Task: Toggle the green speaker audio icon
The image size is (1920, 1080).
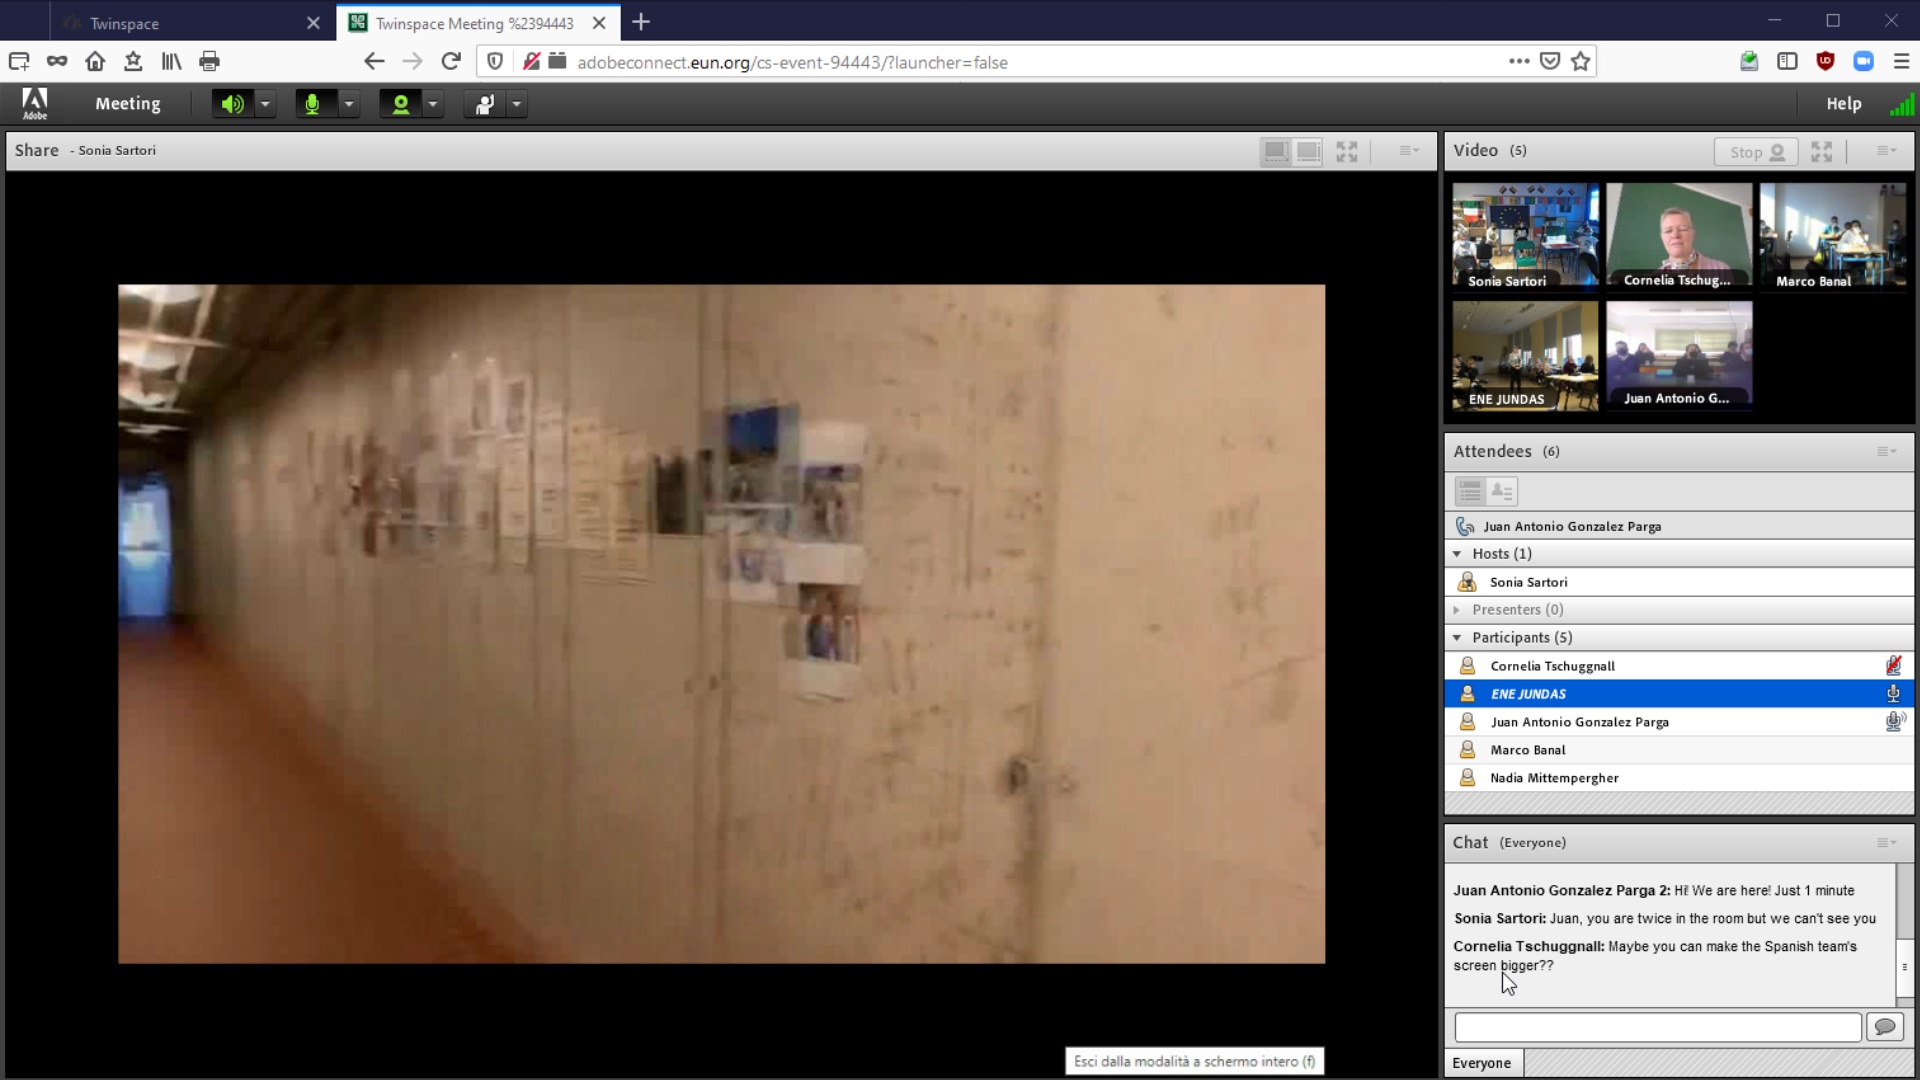Action: [232, 104]
